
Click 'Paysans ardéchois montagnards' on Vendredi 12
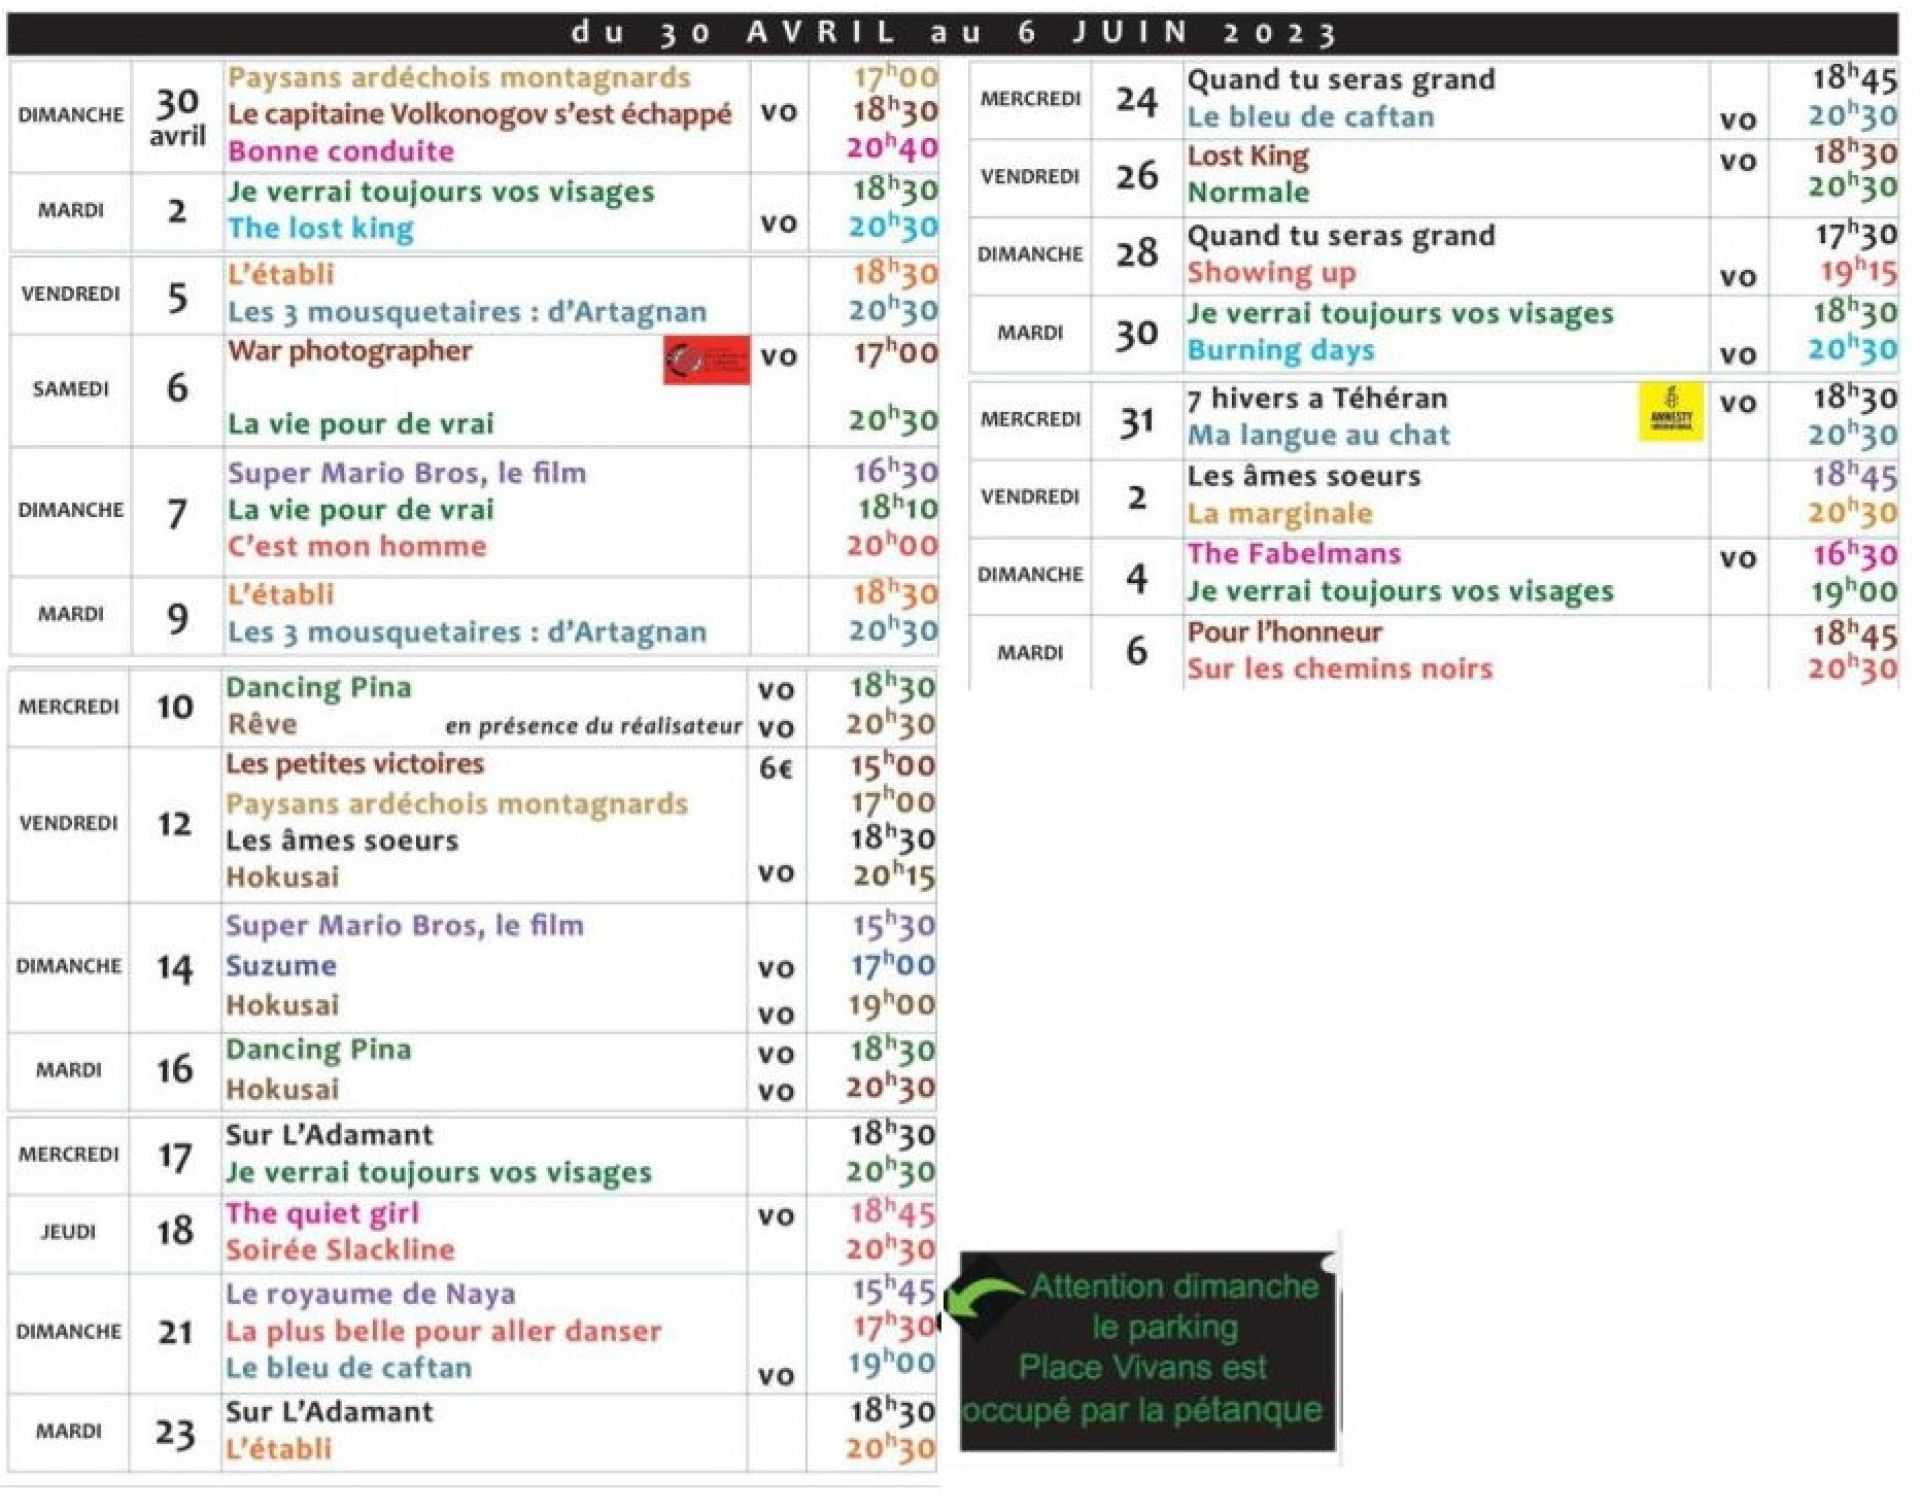click(456, 803)
